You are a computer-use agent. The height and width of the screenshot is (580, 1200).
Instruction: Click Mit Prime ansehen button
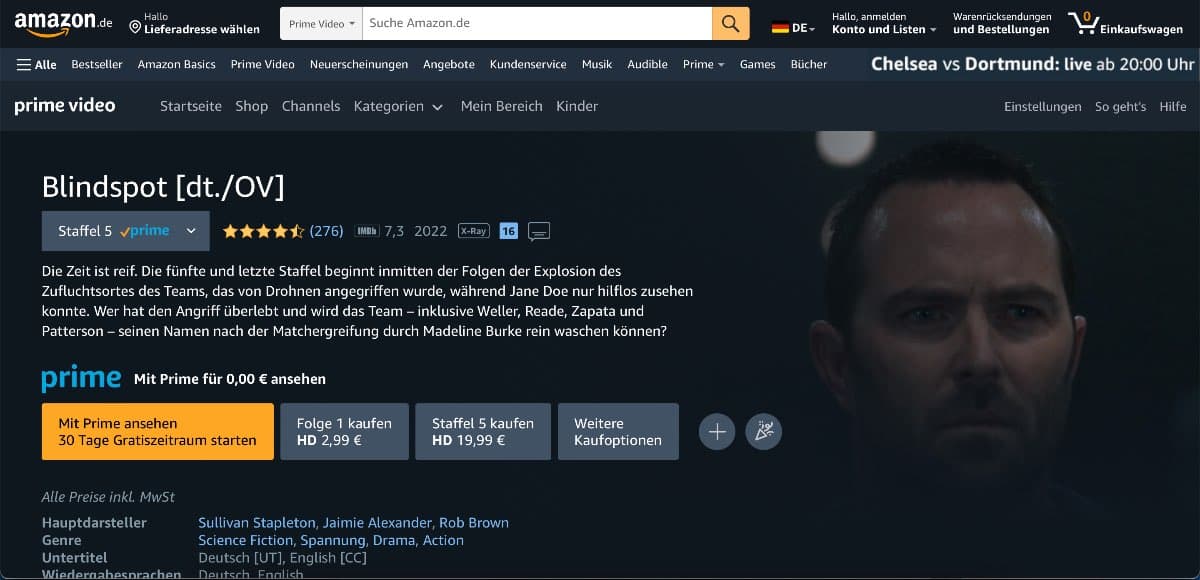pyautogui.click(x=158, y=432)
